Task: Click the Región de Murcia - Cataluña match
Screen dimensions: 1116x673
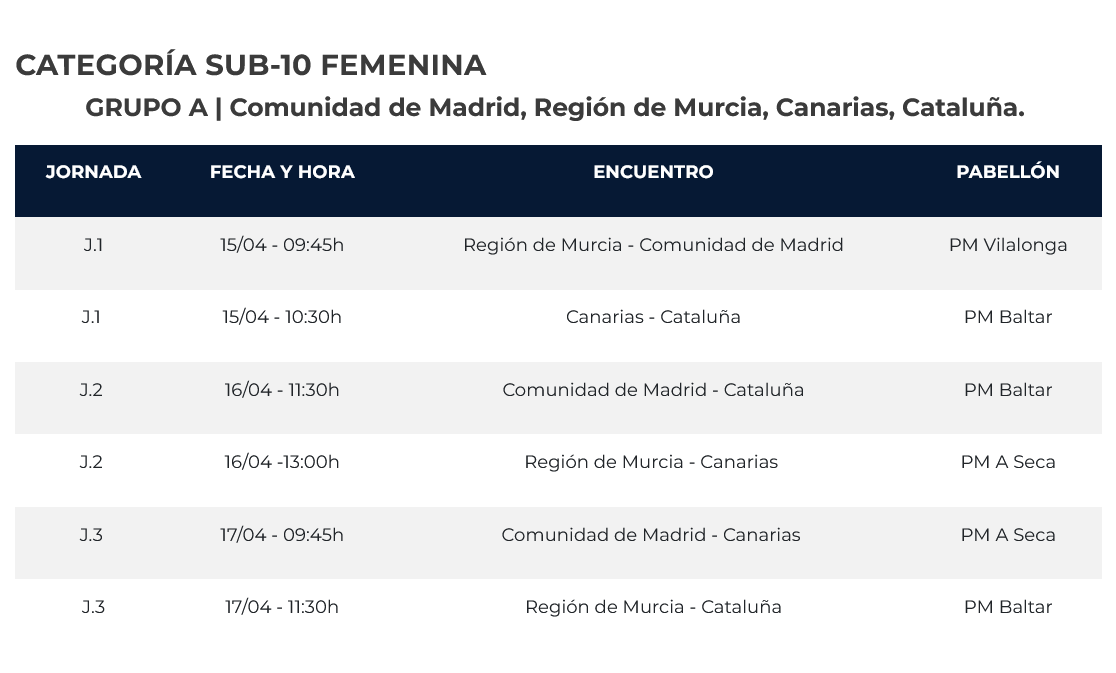Action: 653,607
